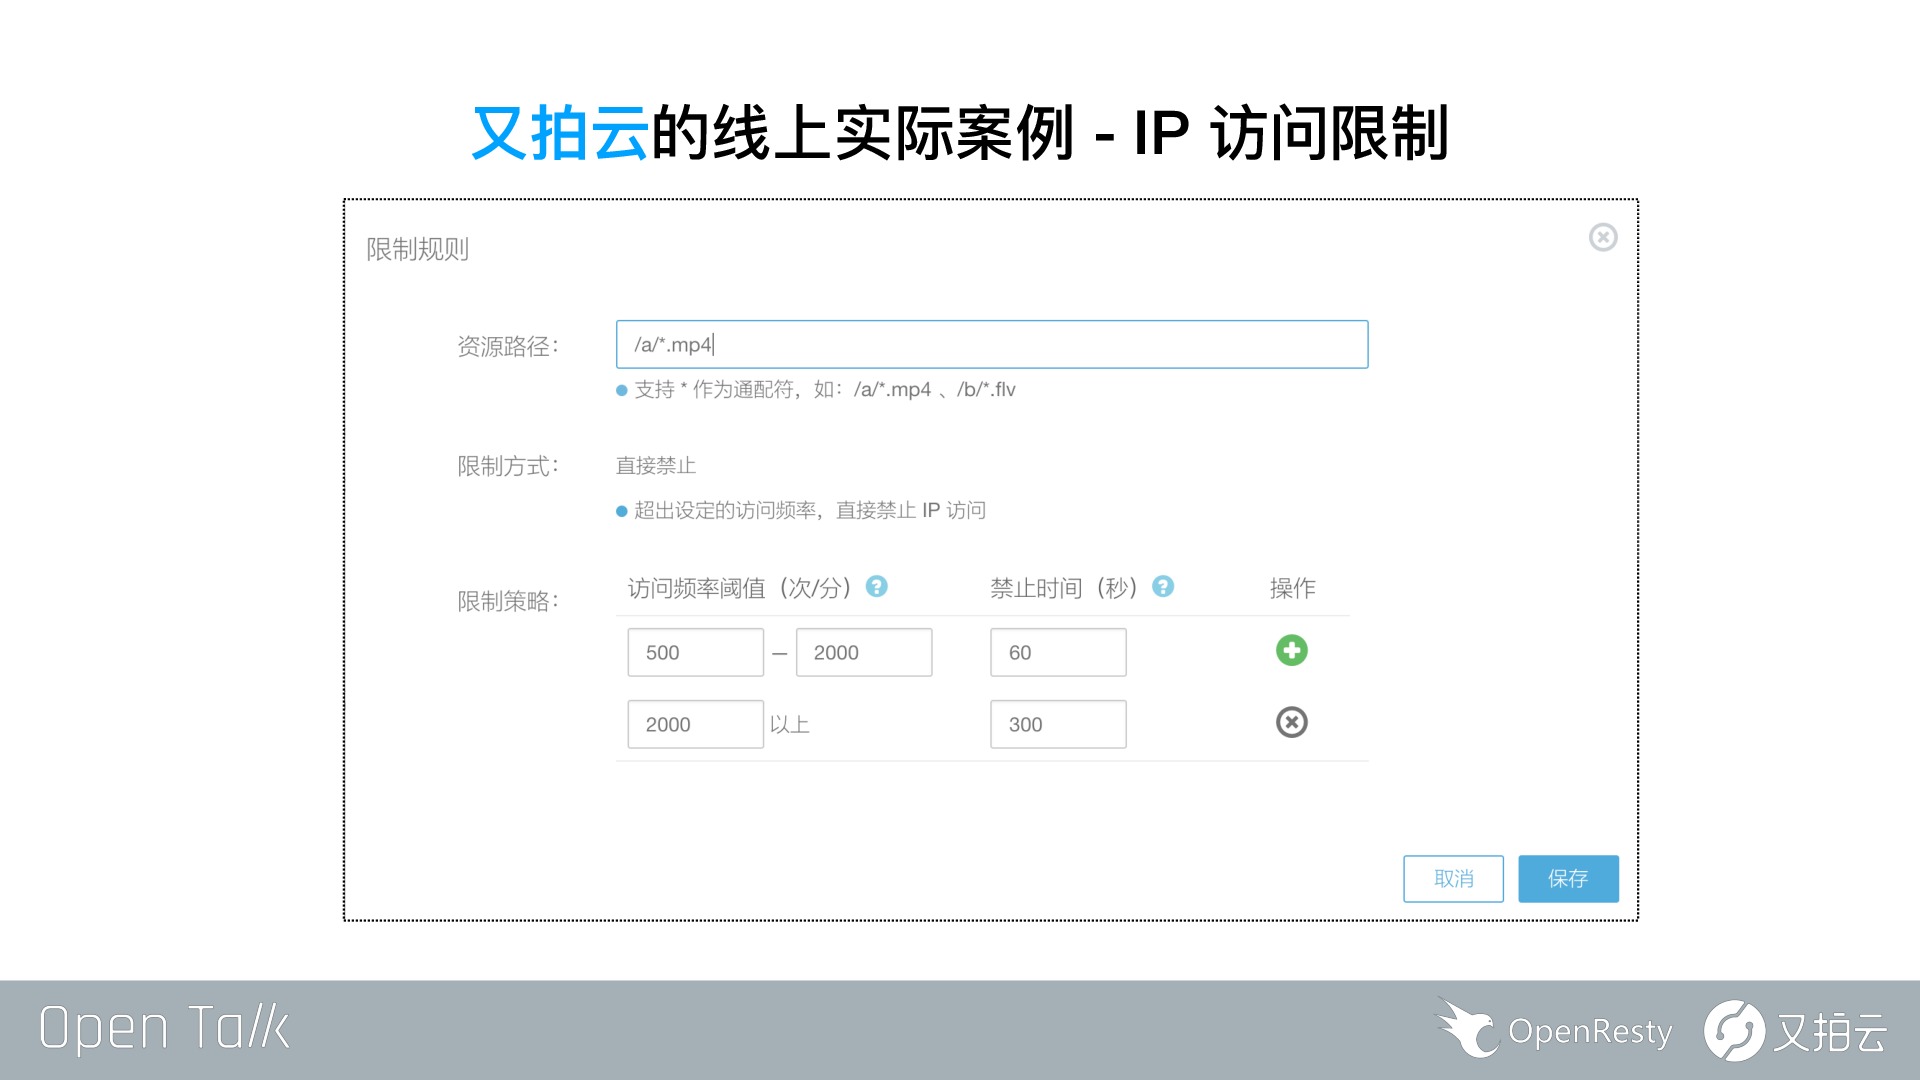1920x1080 pixels.
Task: Click the 取消 button
Action: point(1453,879)
